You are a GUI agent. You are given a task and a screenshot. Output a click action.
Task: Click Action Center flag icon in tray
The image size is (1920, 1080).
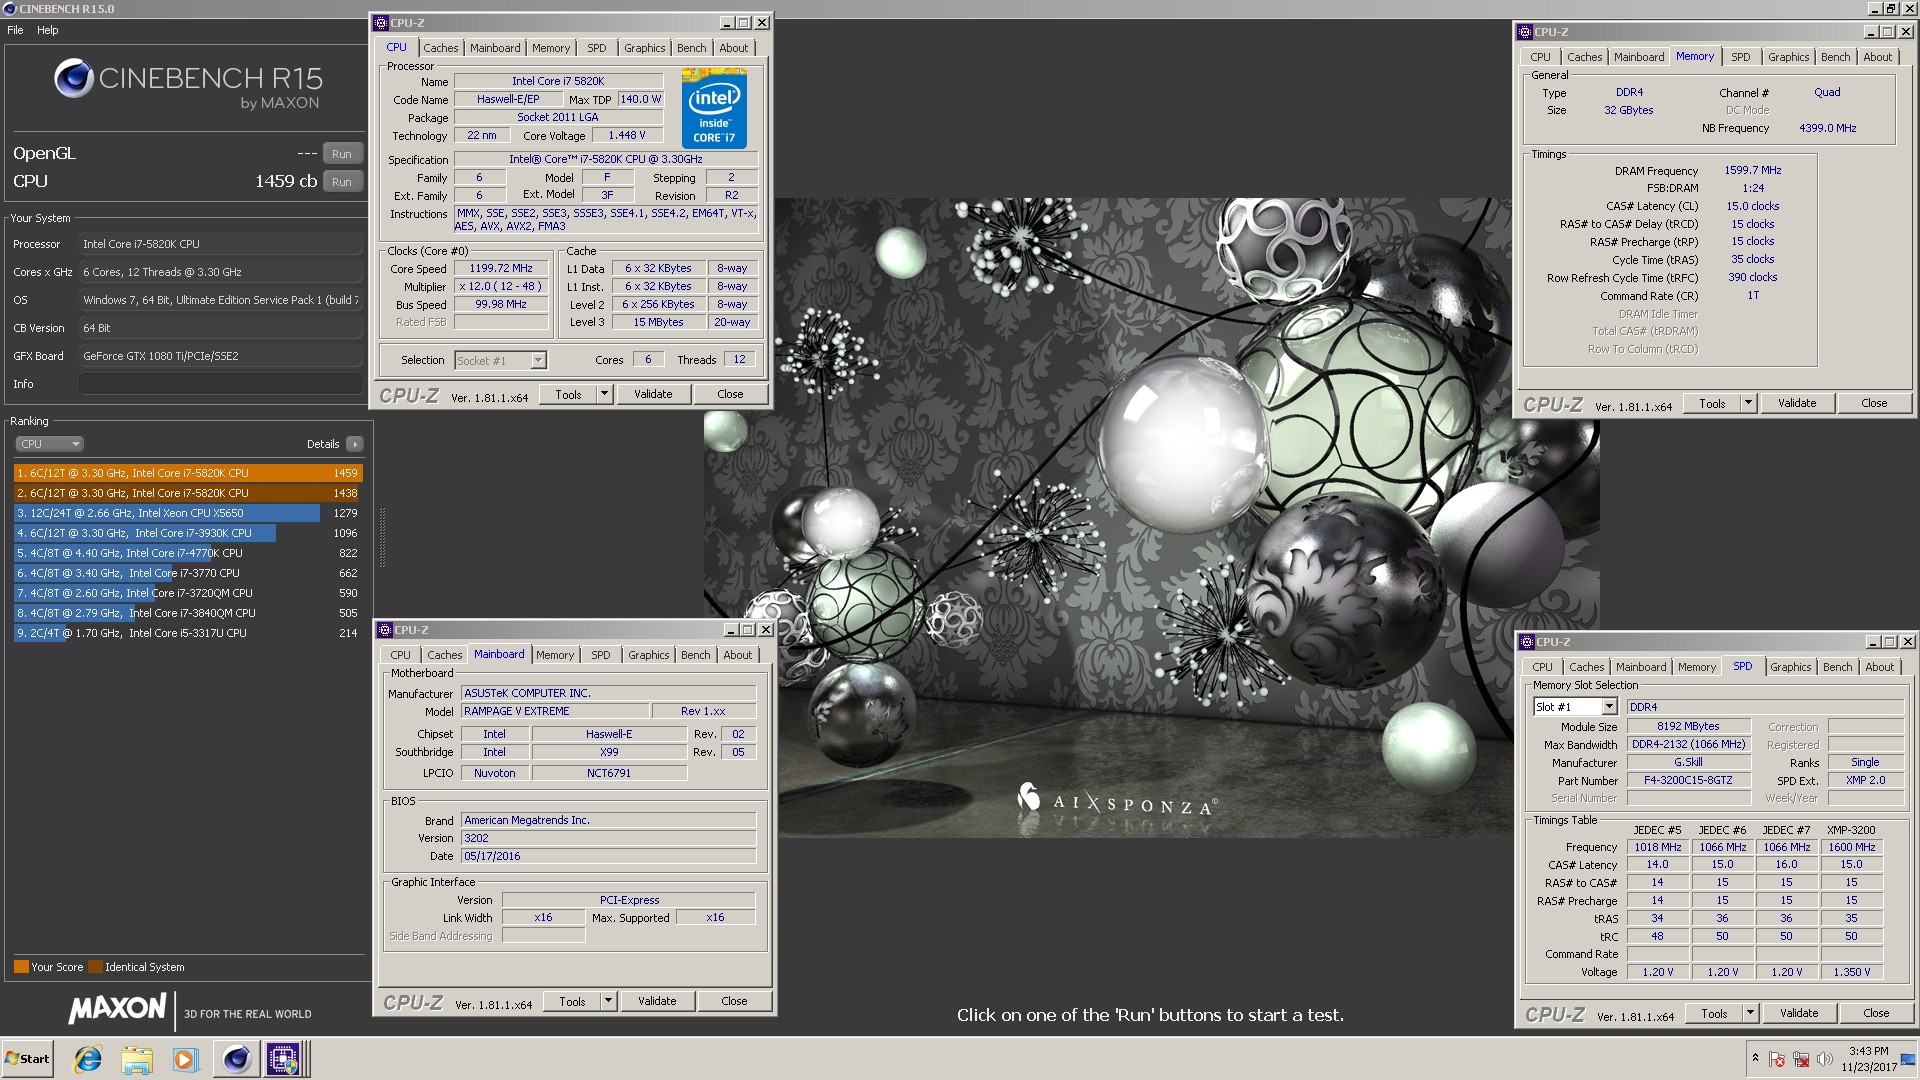pyautogui.click(x=1777, y=1059)
